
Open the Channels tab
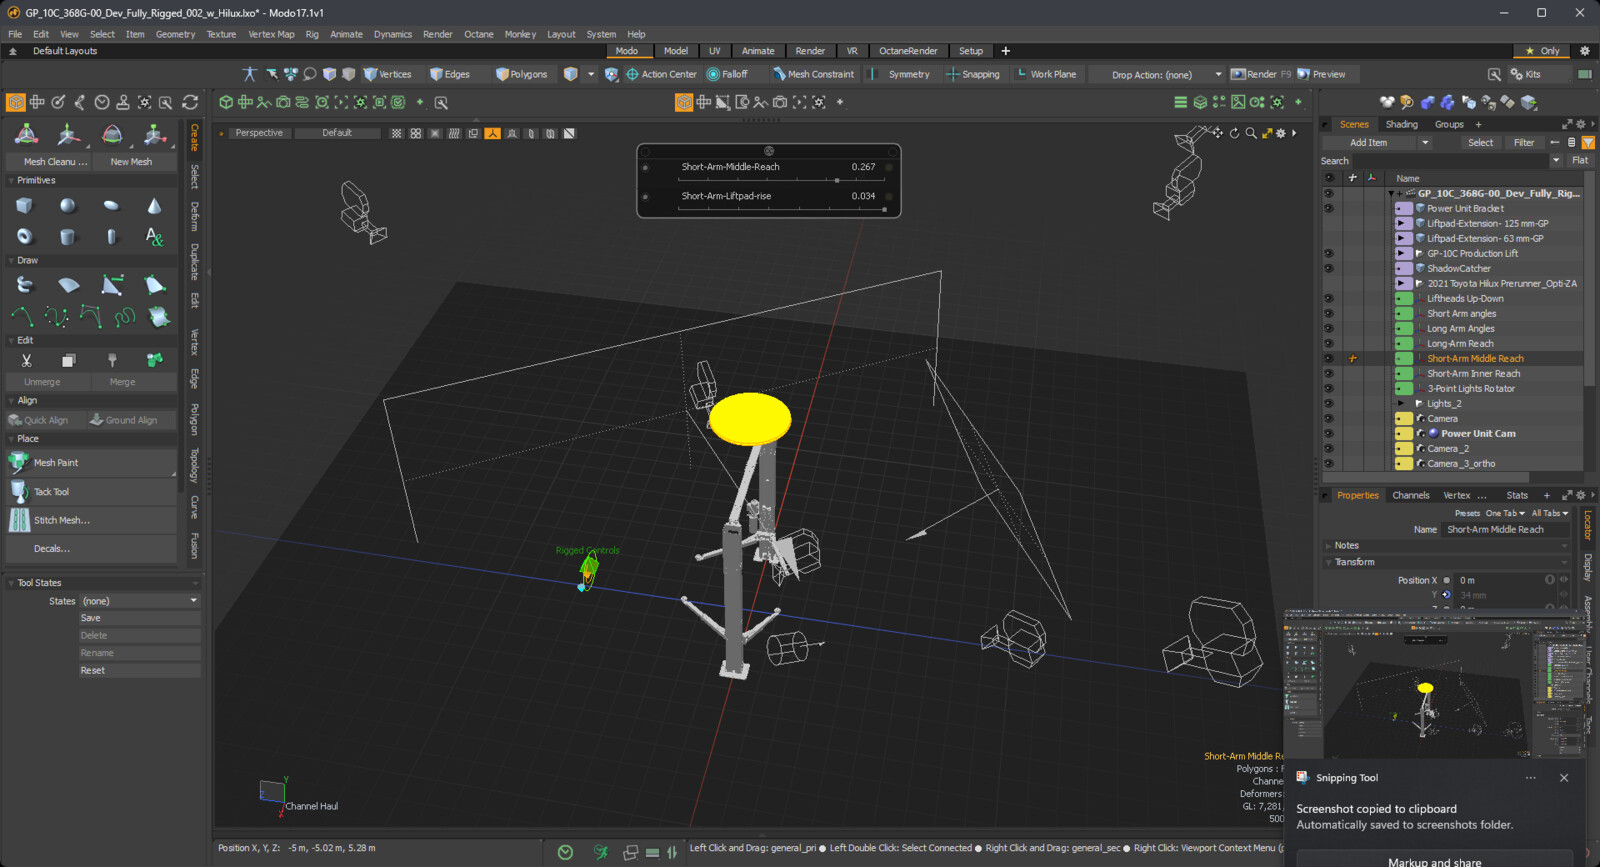(1410, 495)
